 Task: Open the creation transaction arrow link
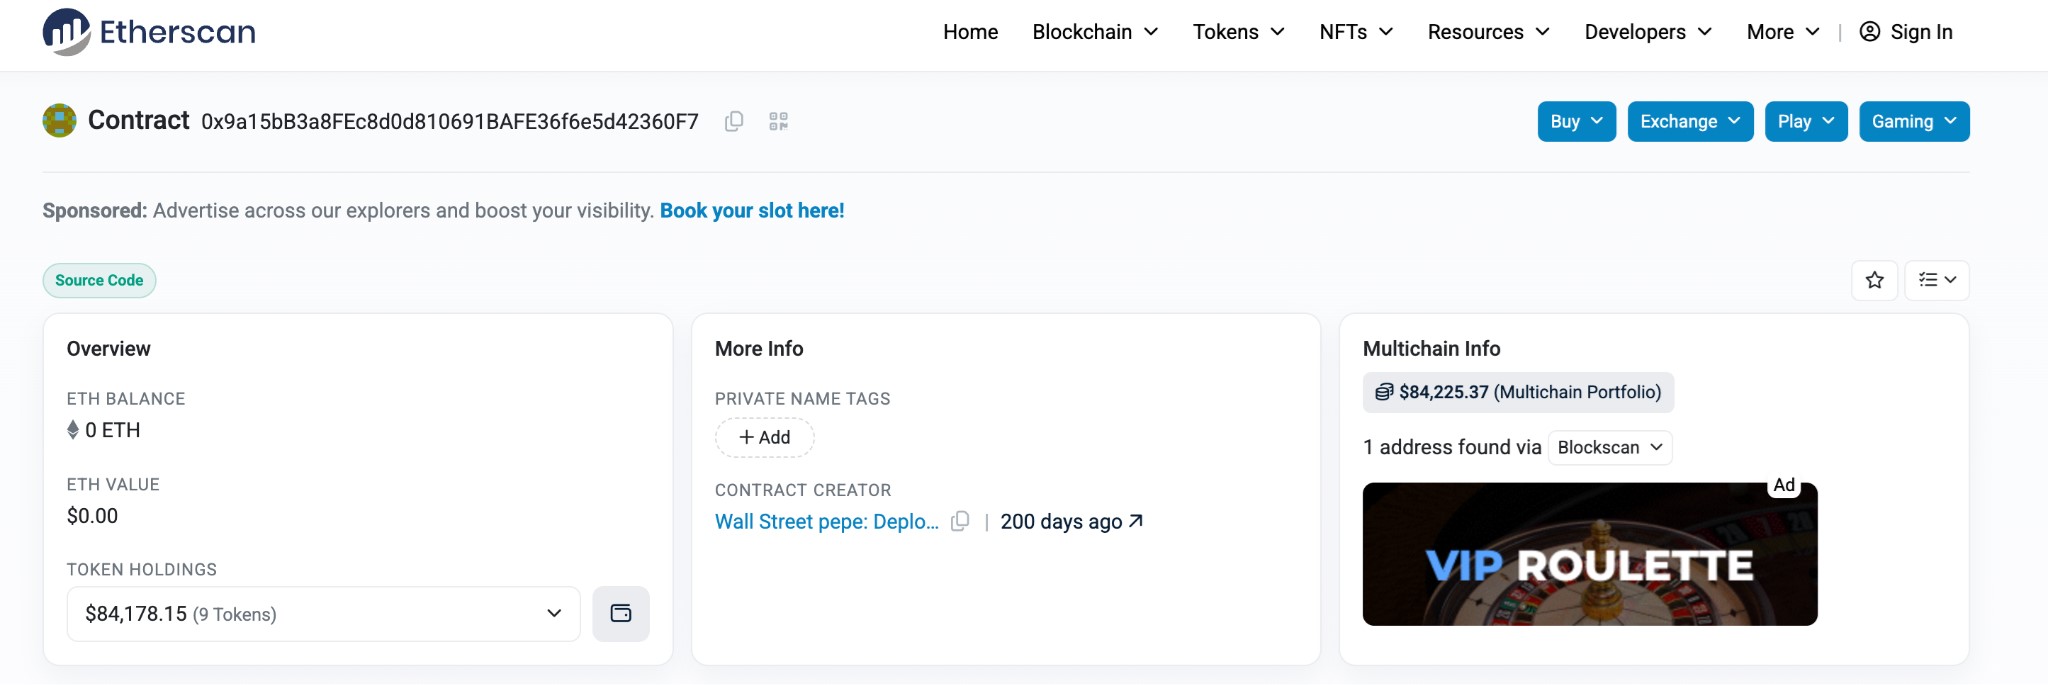click(x=1136, y=521)
